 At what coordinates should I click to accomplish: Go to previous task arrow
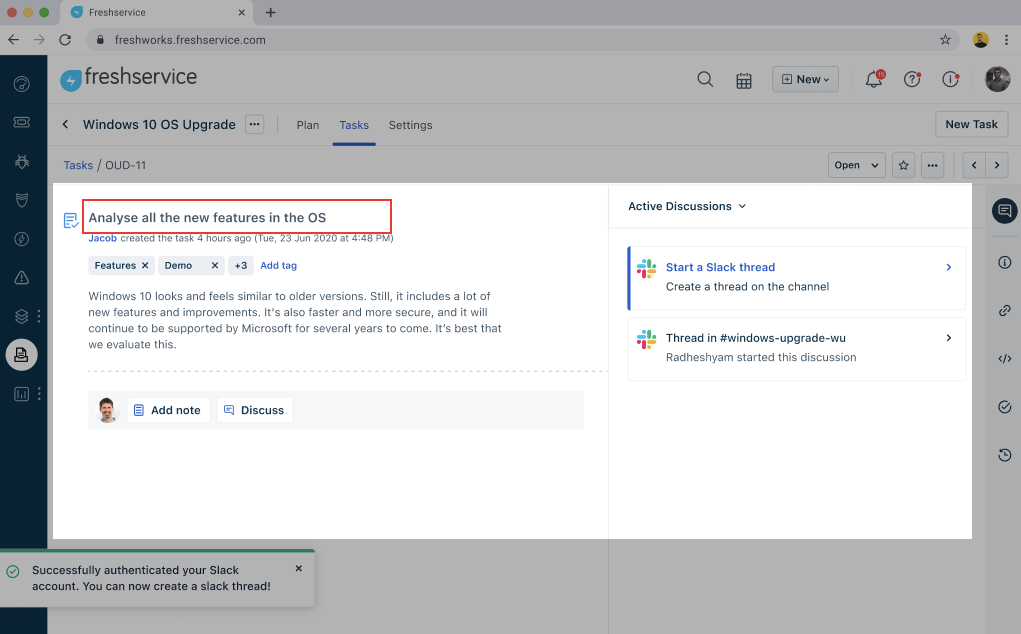click(974, 165)
